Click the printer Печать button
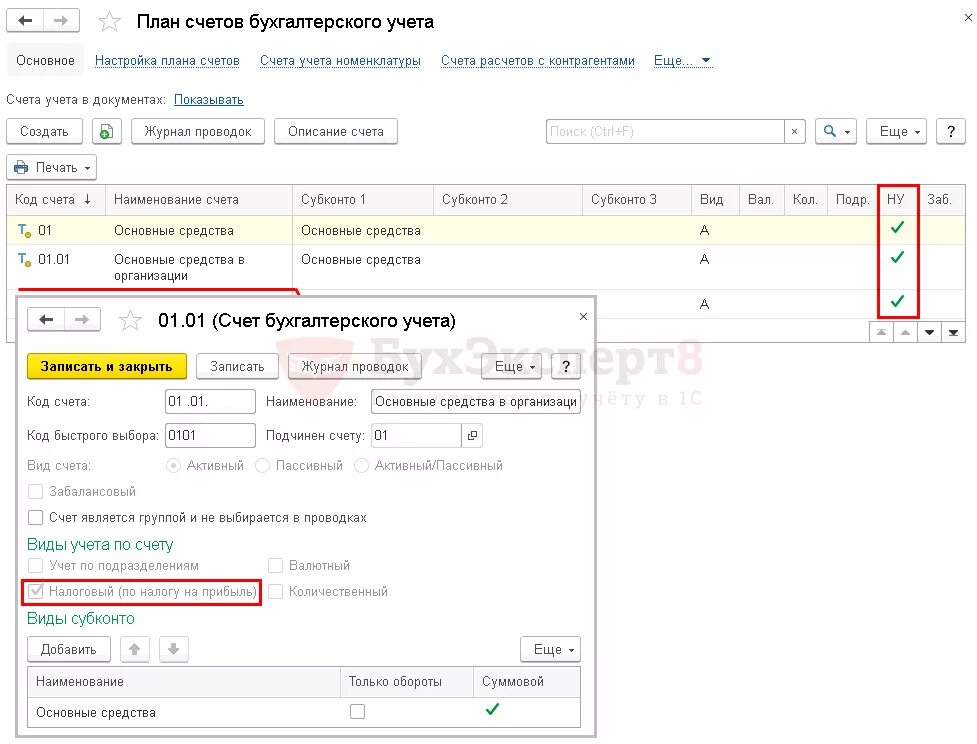 [52, 167]
